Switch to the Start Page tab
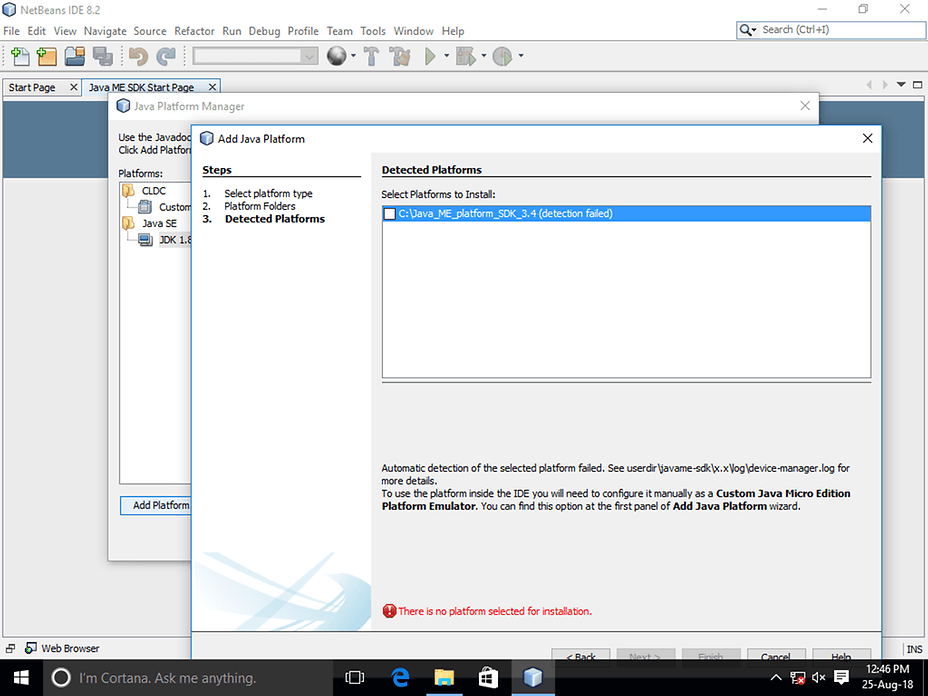Viewport: 928px width, 696px height. tap(32, 87)
